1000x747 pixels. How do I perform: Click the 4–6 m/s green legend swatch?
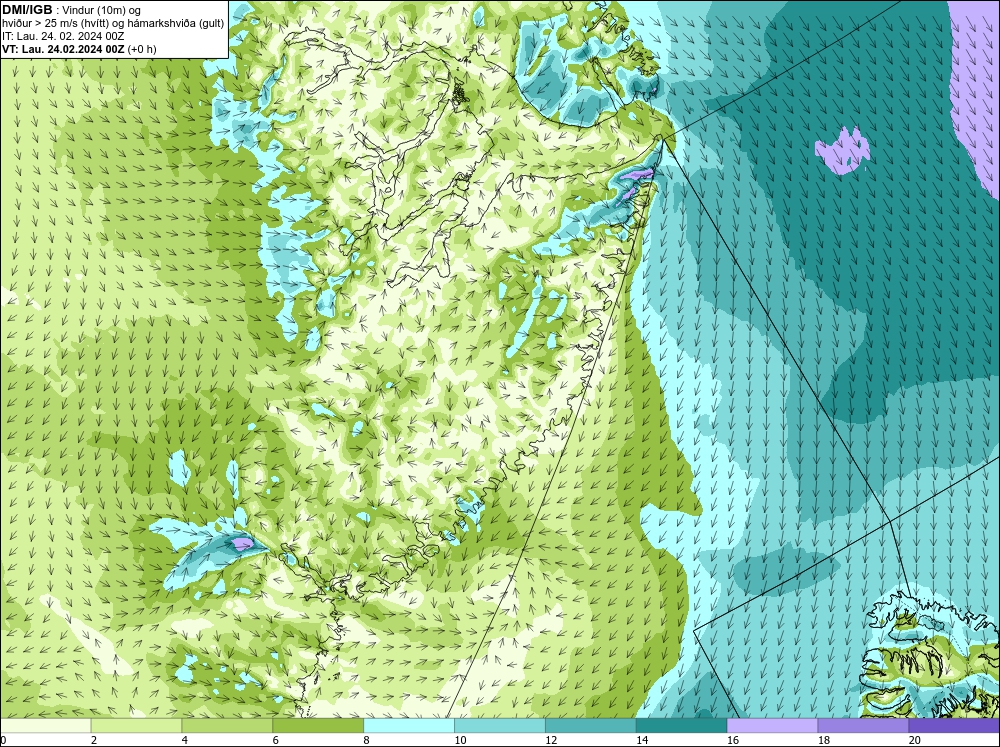tap(227, 726)
